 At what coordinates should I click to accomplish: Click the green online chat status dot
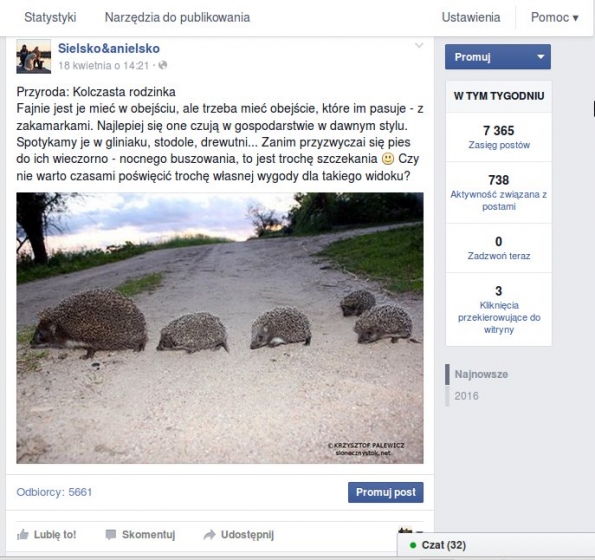coord(413,545)
